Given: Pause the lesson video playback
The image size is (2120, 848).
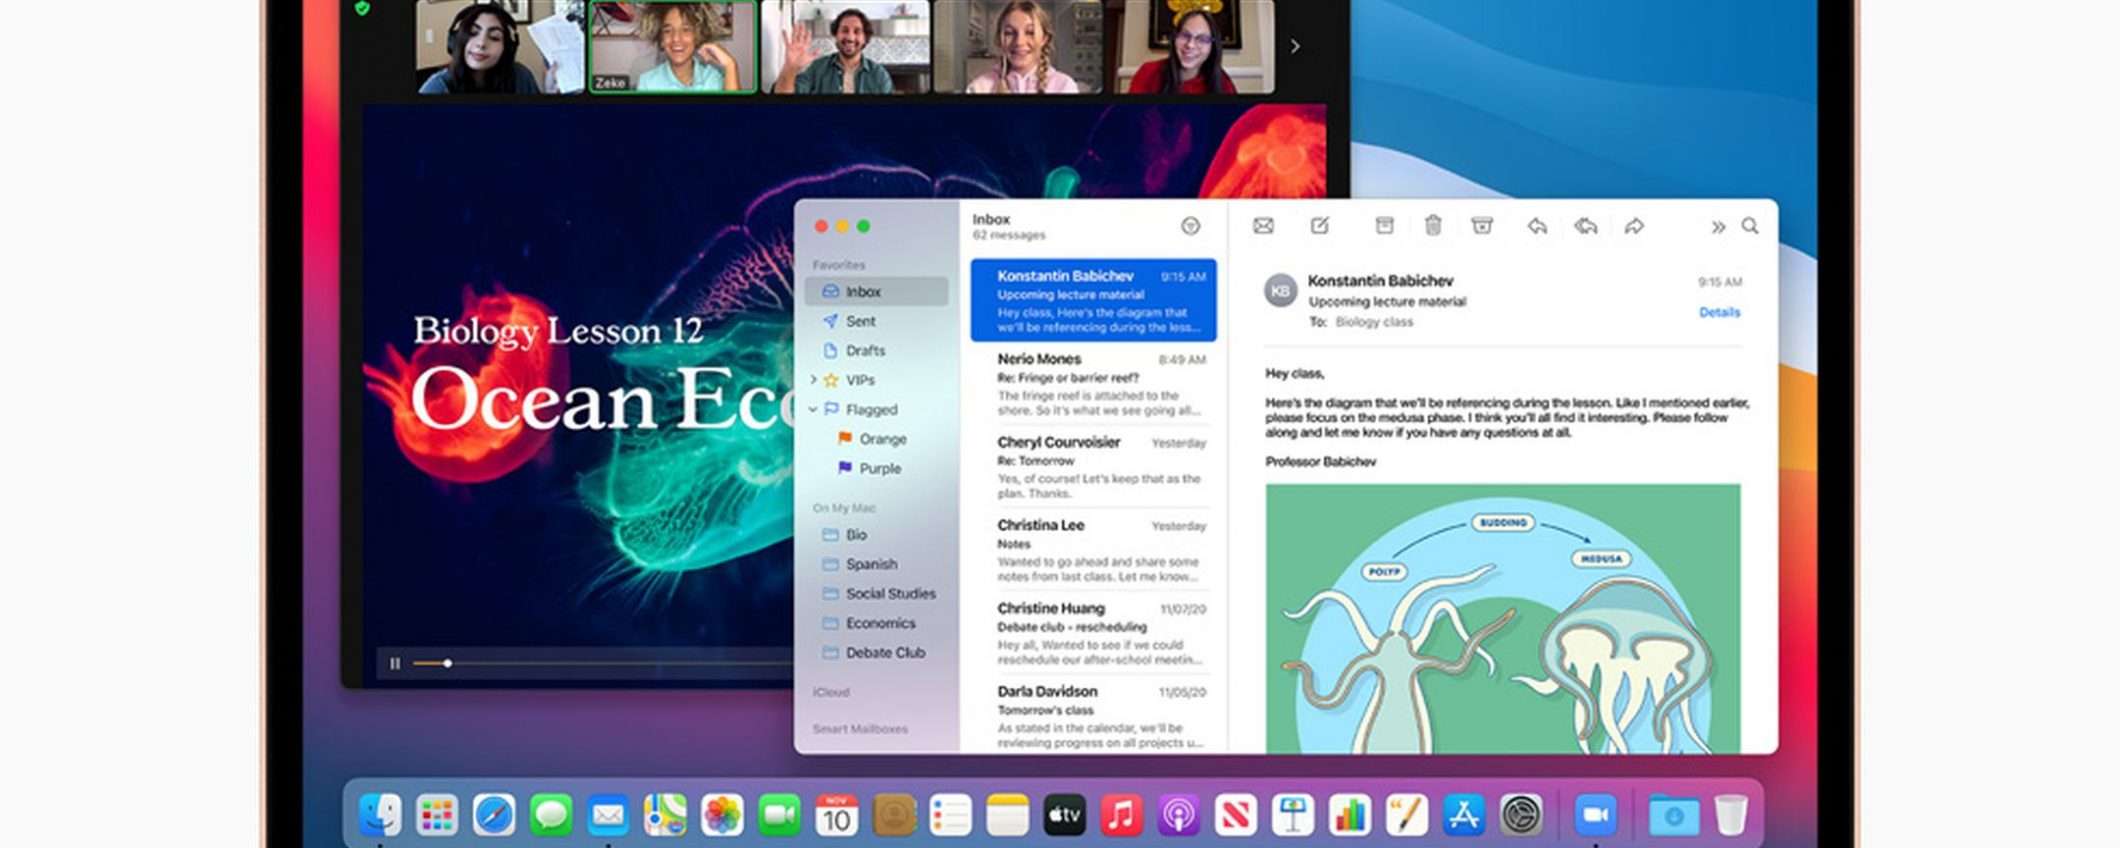Looking at the screenshot, I should coord(395,663).
